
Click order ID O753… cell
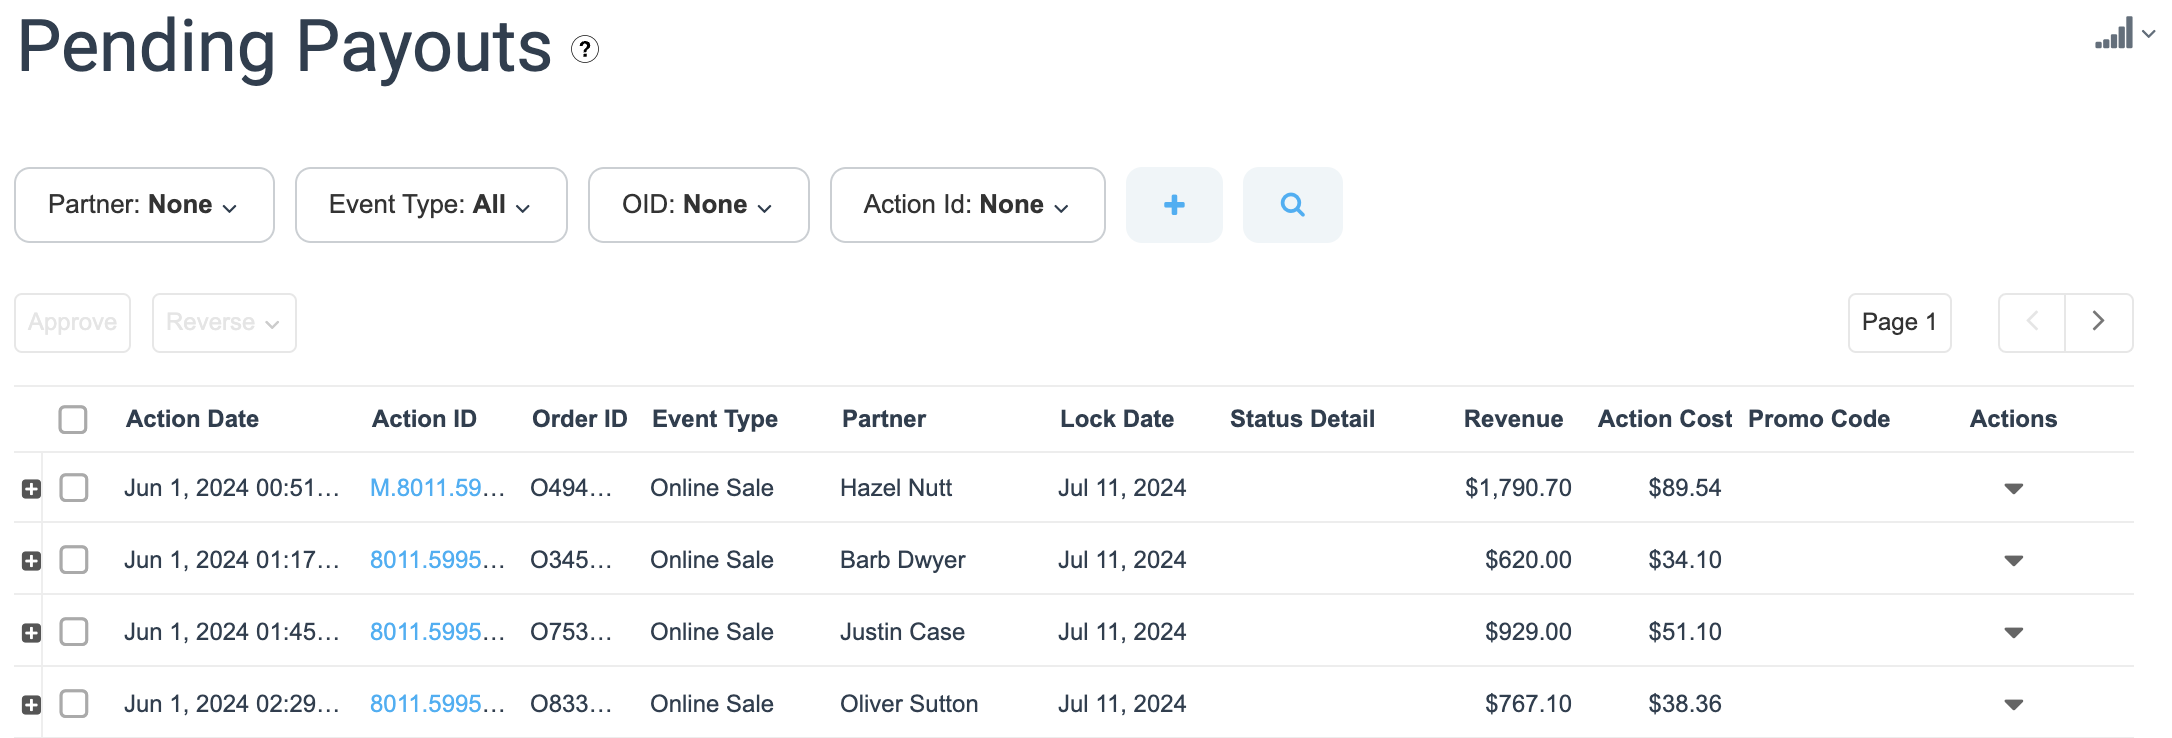click(570, 632)
